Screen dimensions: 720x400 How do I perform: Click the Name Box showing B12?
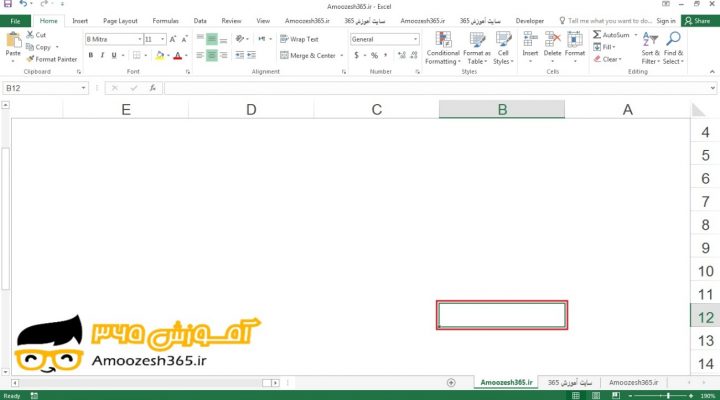(x=45, y=88)
